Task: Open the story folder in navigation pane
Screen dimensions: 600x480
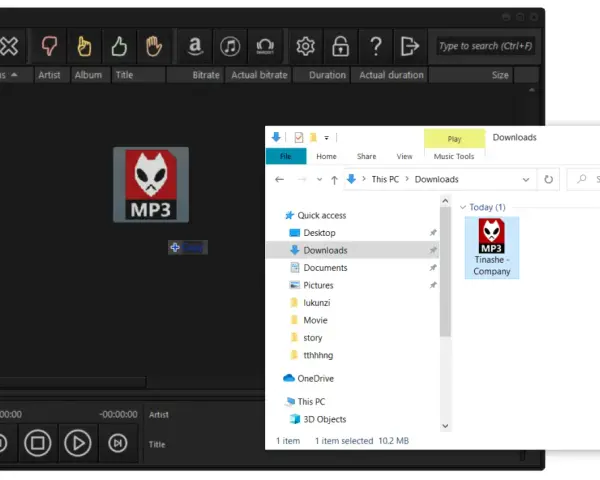Action: pyautogui.click(x=312, y=338)
